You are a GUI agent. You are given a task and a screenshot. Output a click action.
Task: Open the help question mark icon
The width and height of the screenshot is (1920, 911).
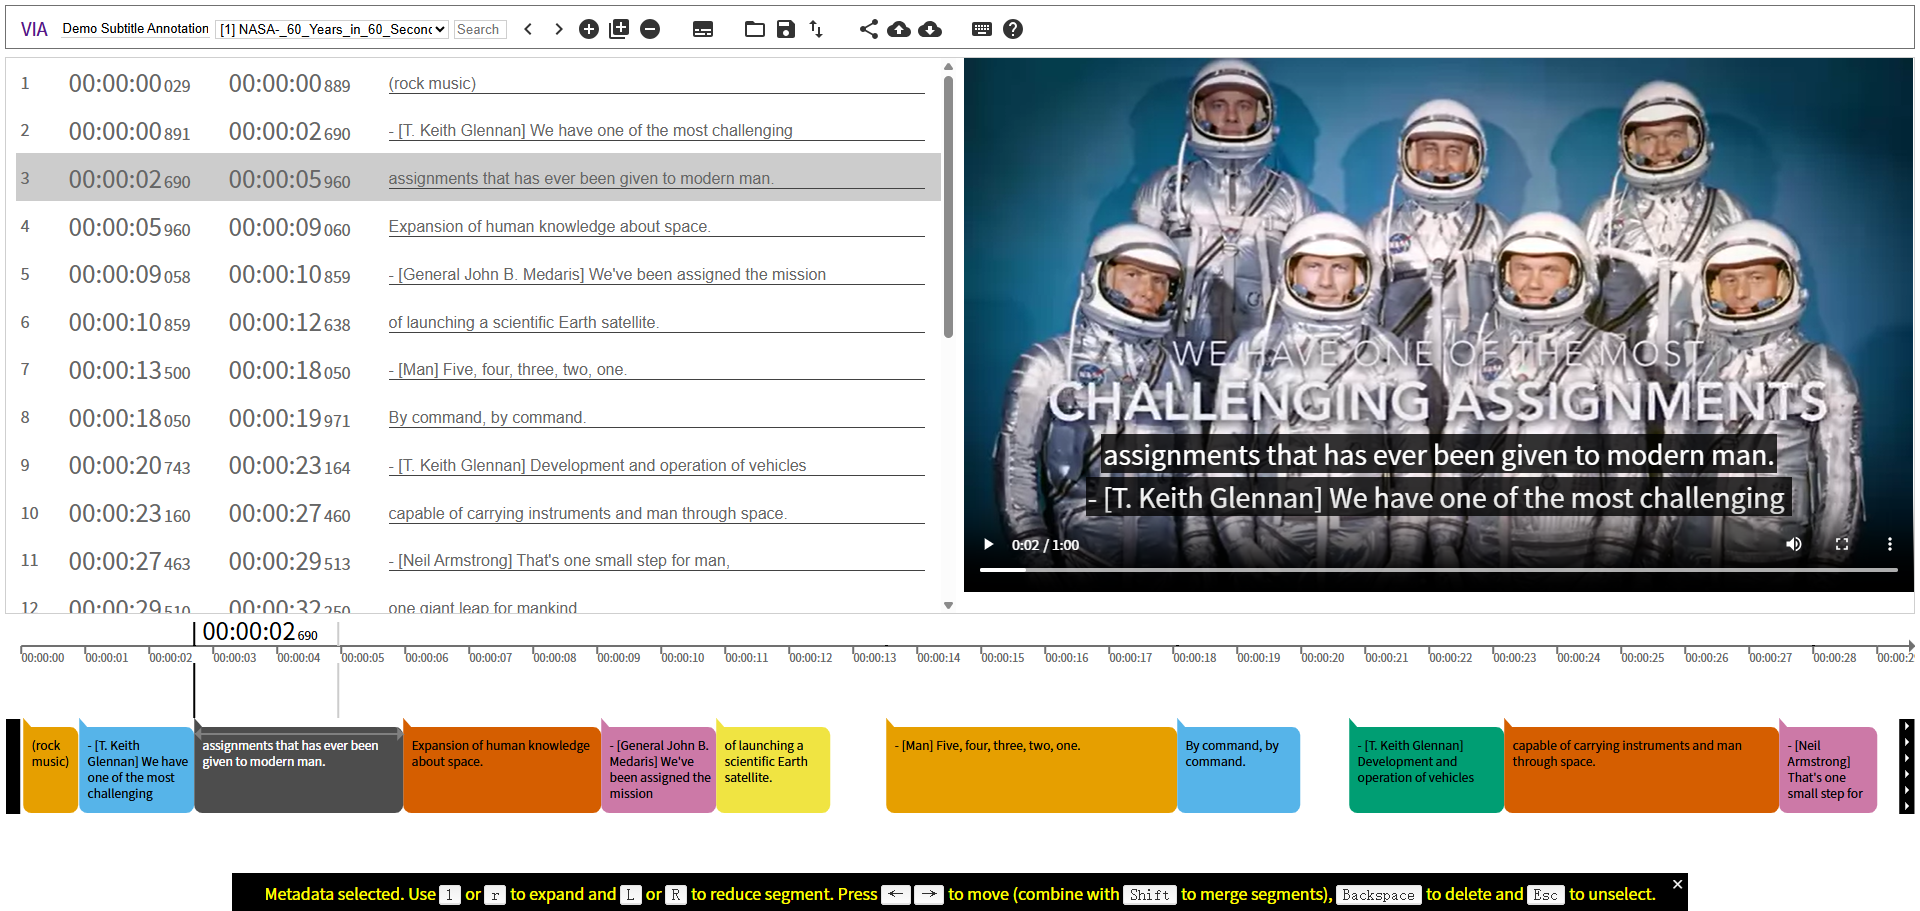[1013, 29]
